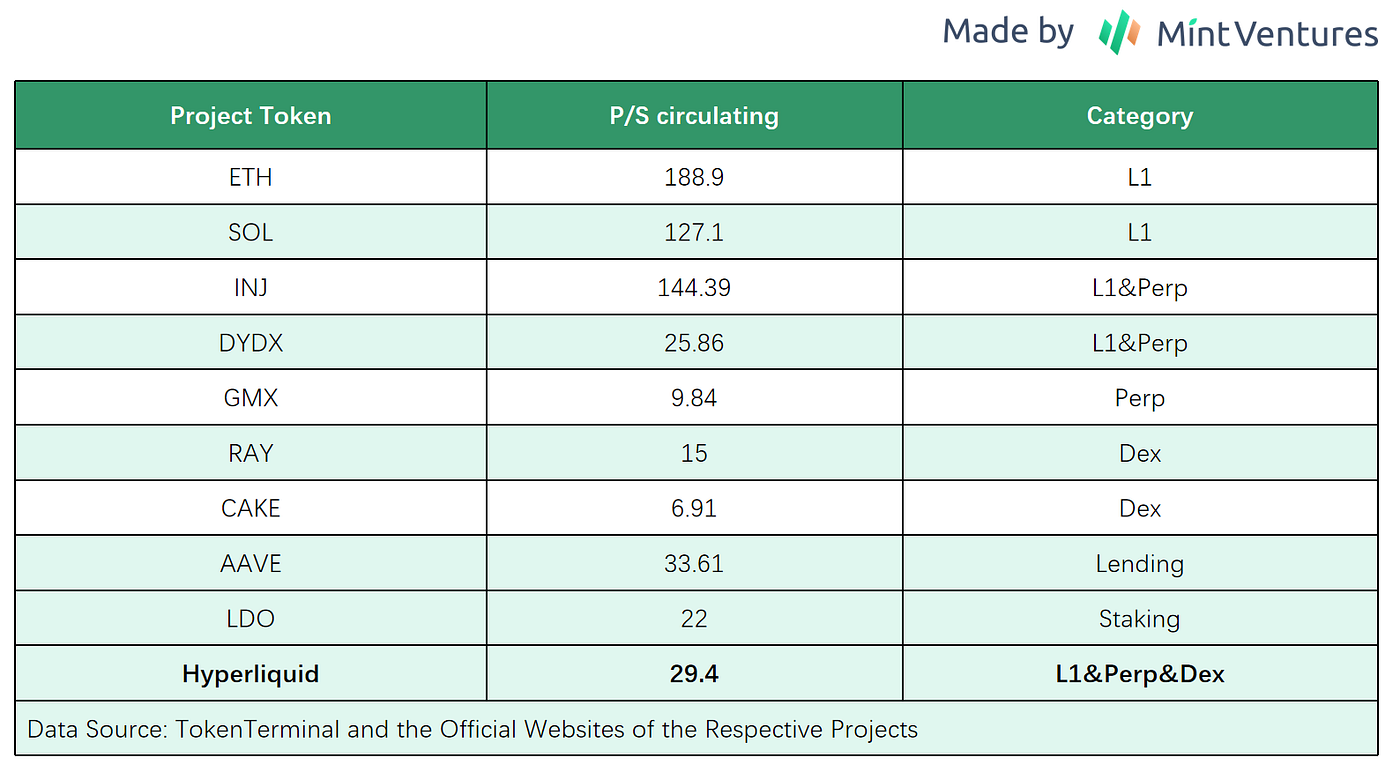Click the bold Hyperliquid cell

pyautogui.click(x=251, y=674)
